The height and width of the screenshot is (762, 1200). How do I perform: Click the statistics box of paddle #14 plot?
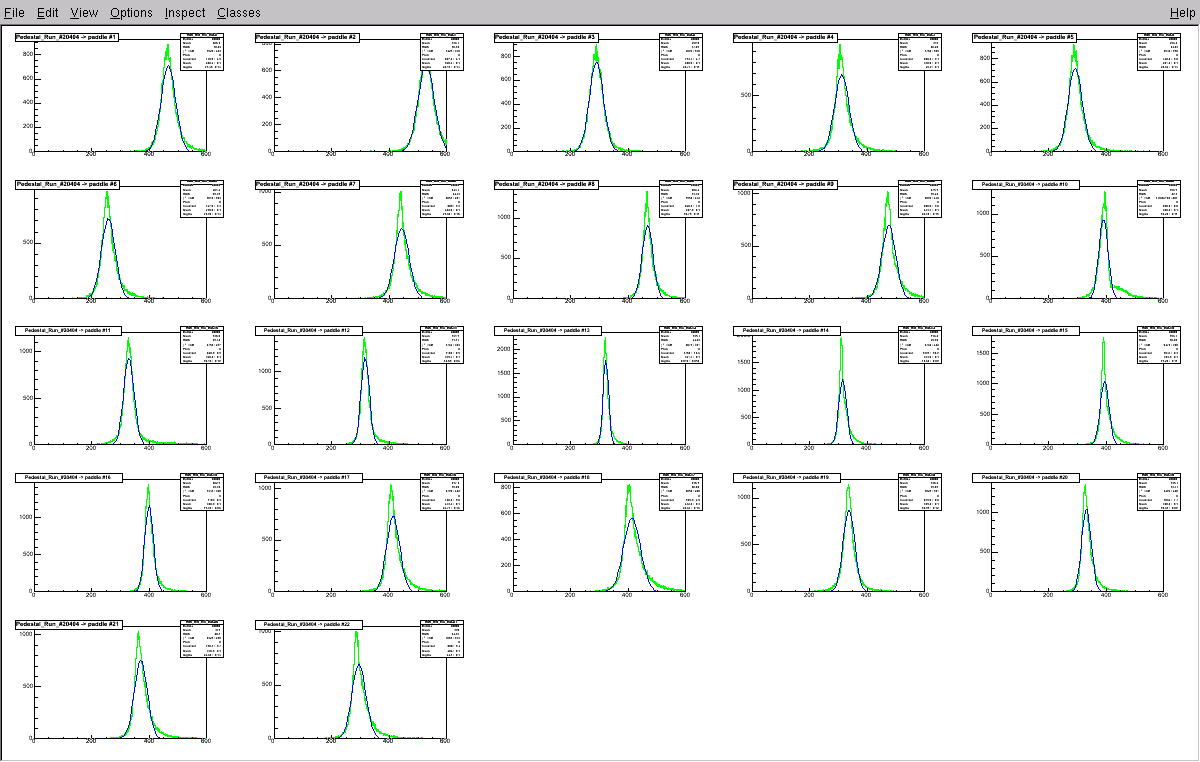tap(920, 345)
